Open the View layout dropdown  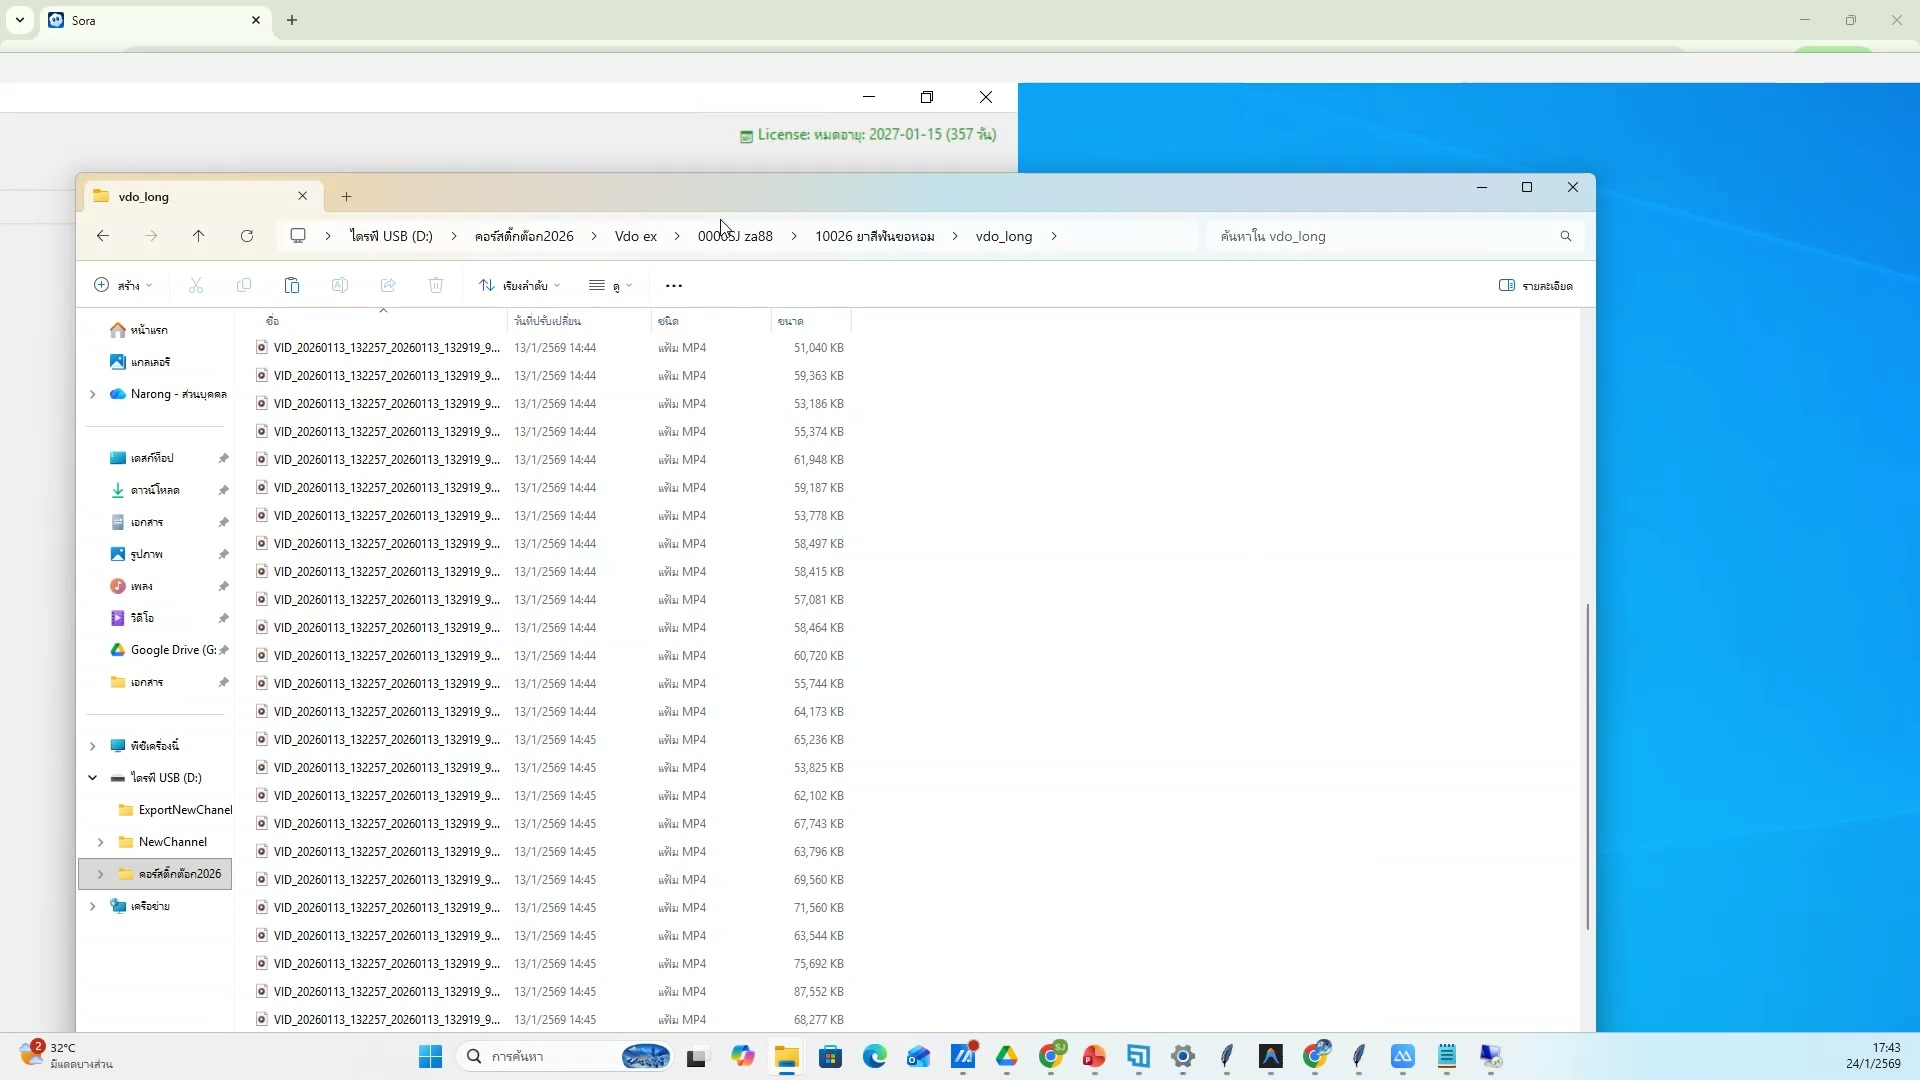point(611,286)
